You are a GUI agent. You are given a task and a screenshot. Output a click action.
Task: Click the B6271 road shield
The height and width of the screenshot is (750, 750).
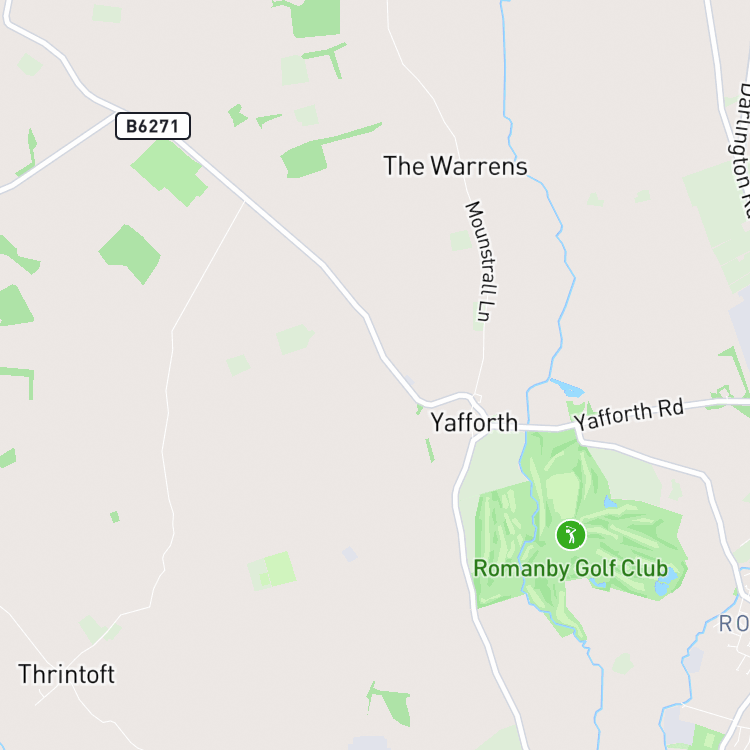point(153,126)
